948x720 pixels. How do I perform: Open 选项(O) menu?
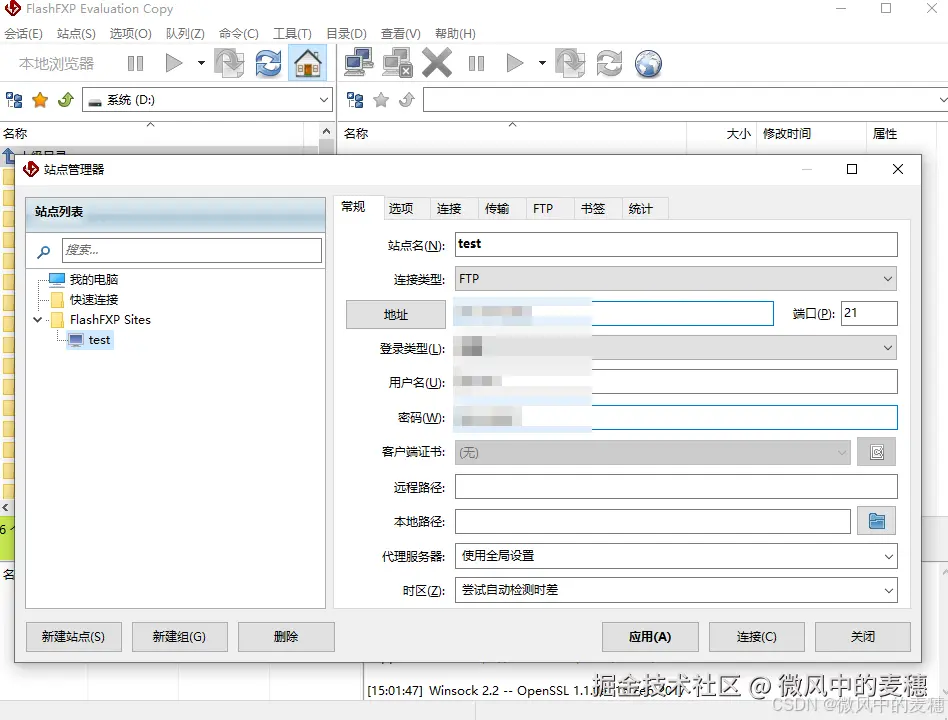pos(131,34)
